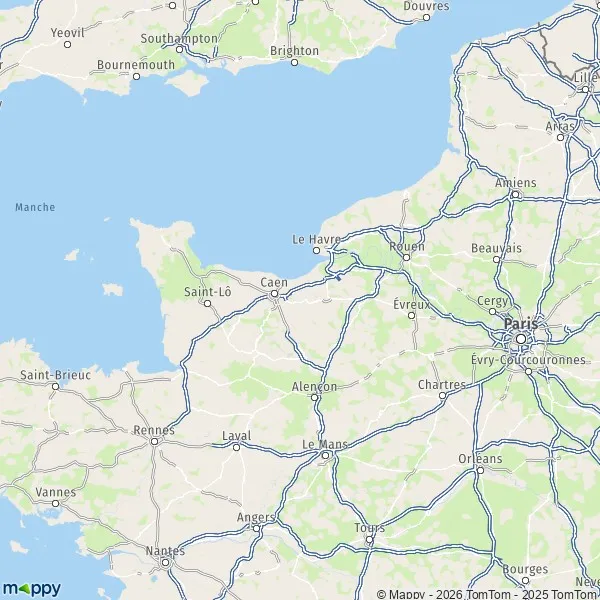Select the Amiens marker dot
This screenshot has width=600, height=600.
click(515, 194)
